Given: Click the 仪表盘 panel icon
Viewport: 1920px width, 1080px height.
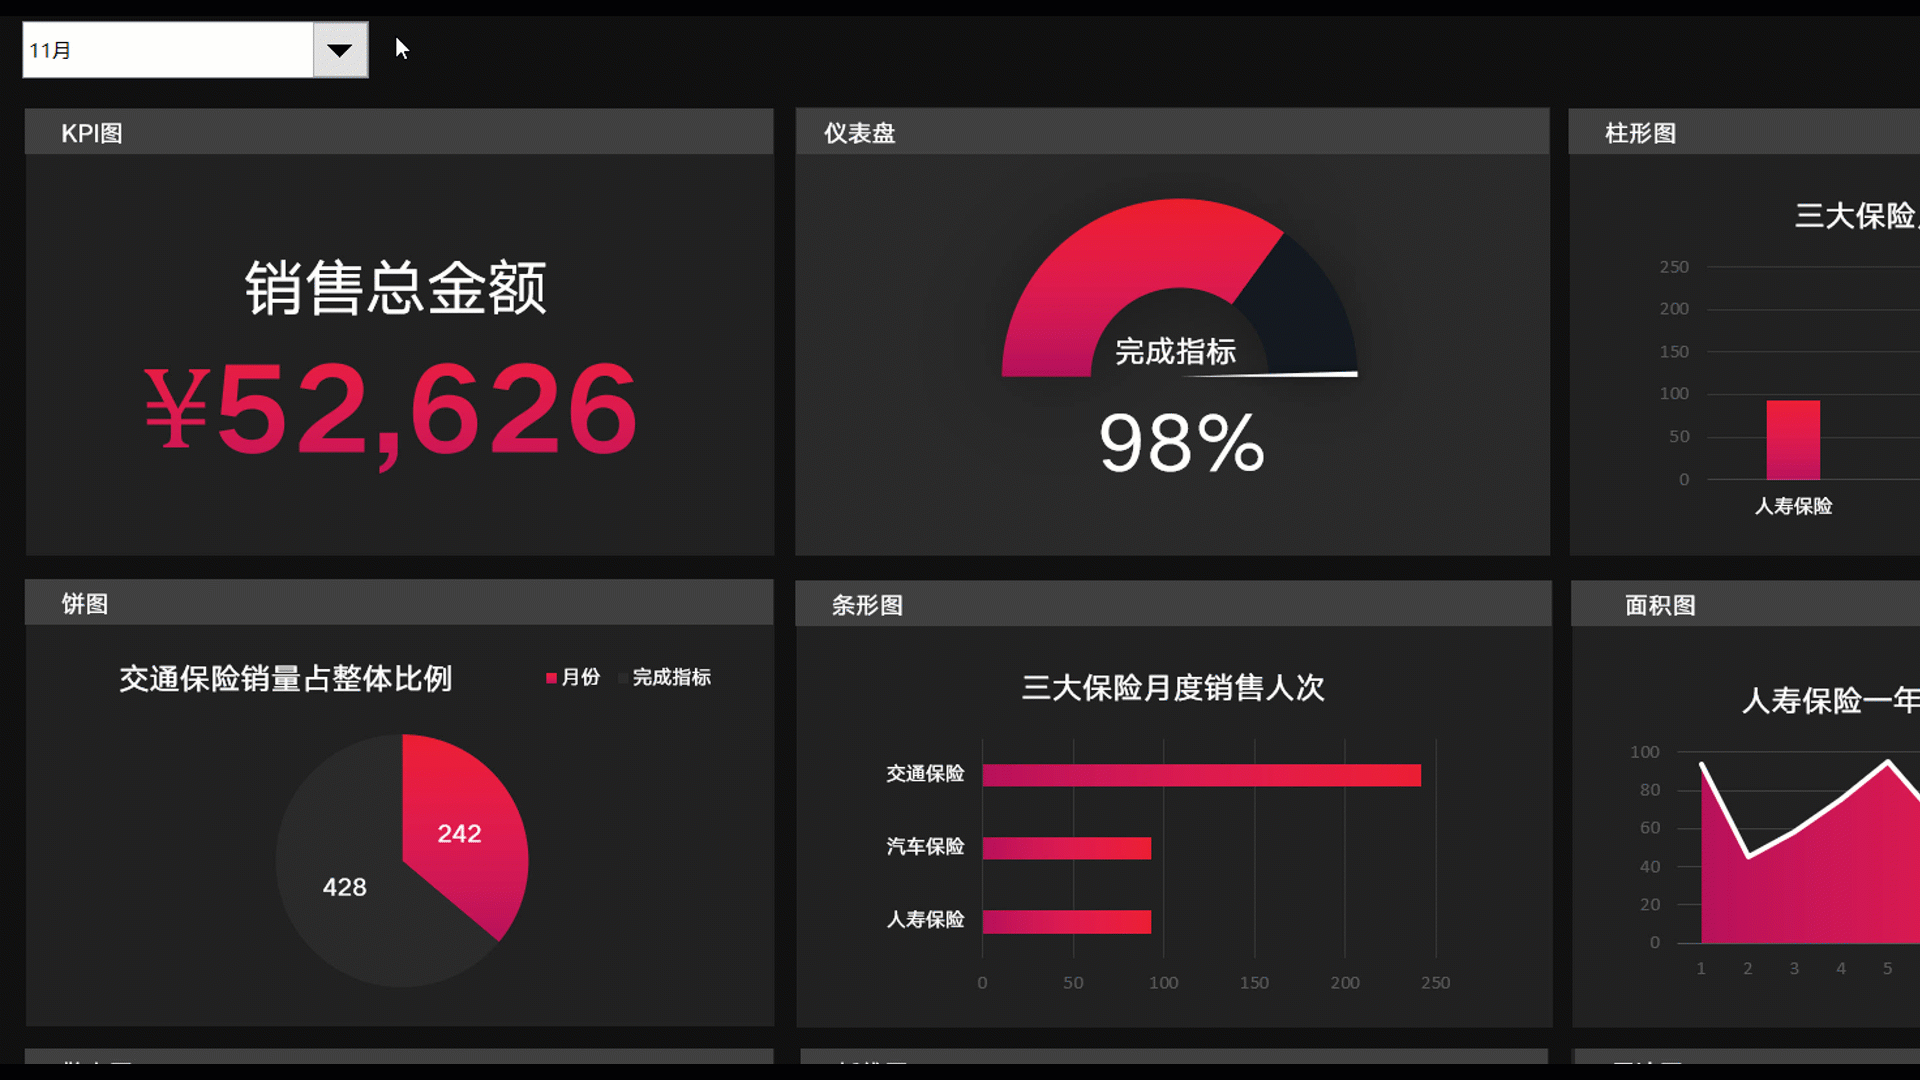Looking at the screenshot, I should (860, 133).
